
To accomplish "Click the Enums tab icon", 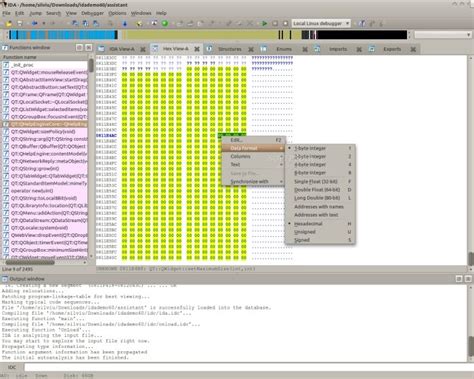I will 263,49.
